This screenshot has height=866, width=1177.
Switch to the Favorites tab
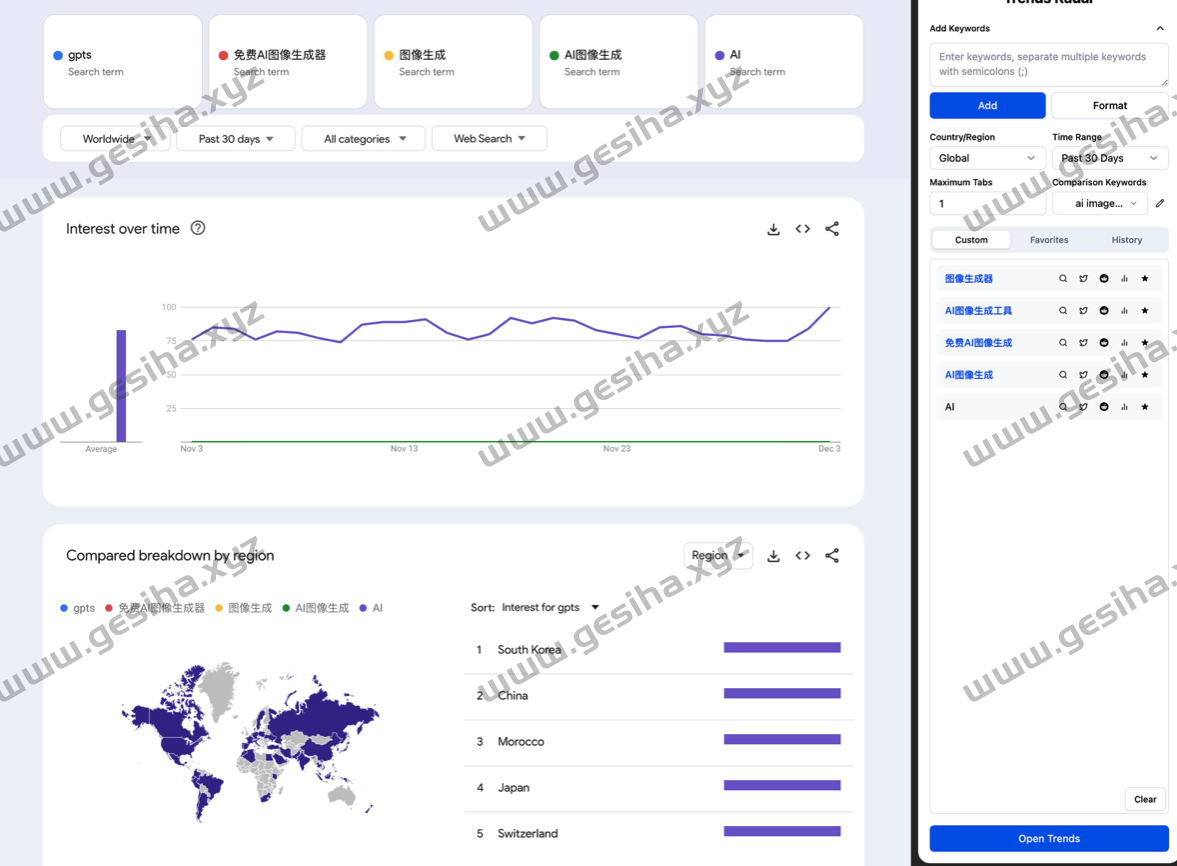(x=1049, y=240)
